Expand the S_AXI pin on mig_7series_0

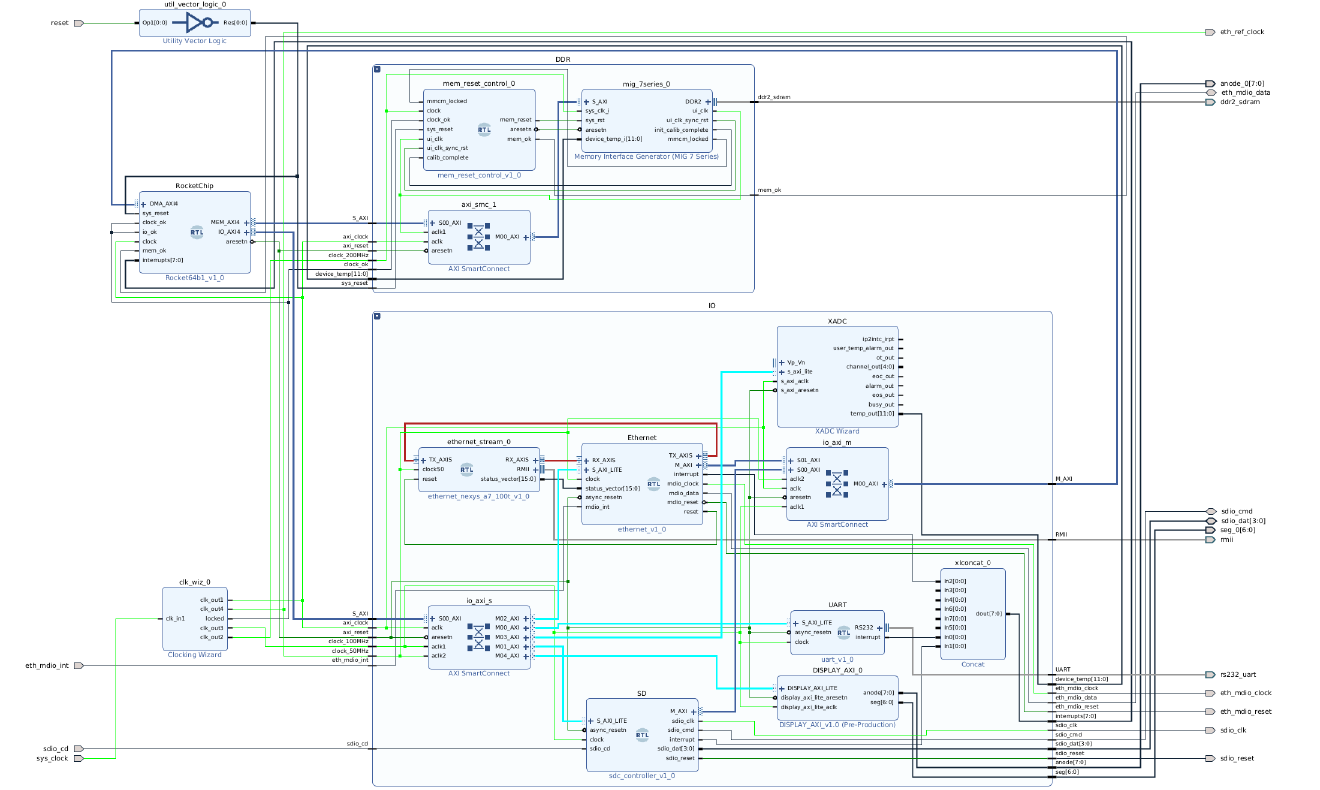[586, 102]
